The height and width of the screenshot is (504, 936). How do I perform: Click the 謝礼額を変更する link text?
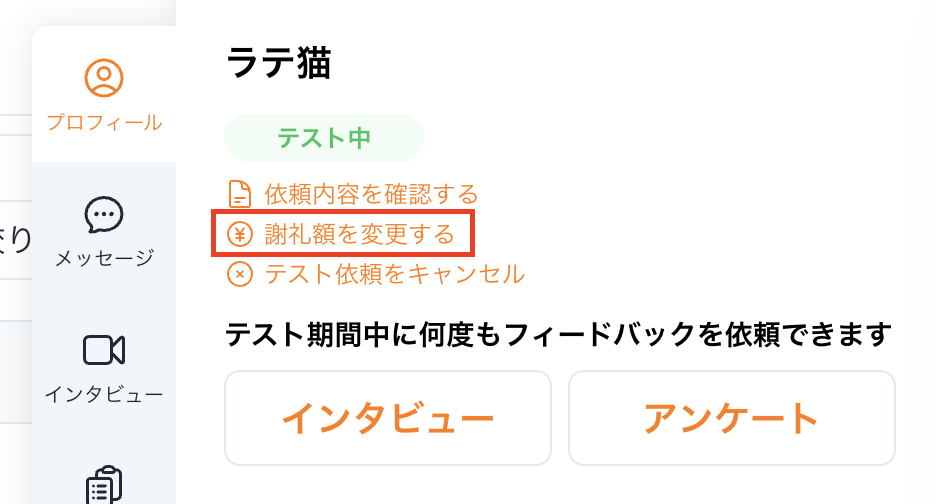pyautogui.click(x=359, y=235)
